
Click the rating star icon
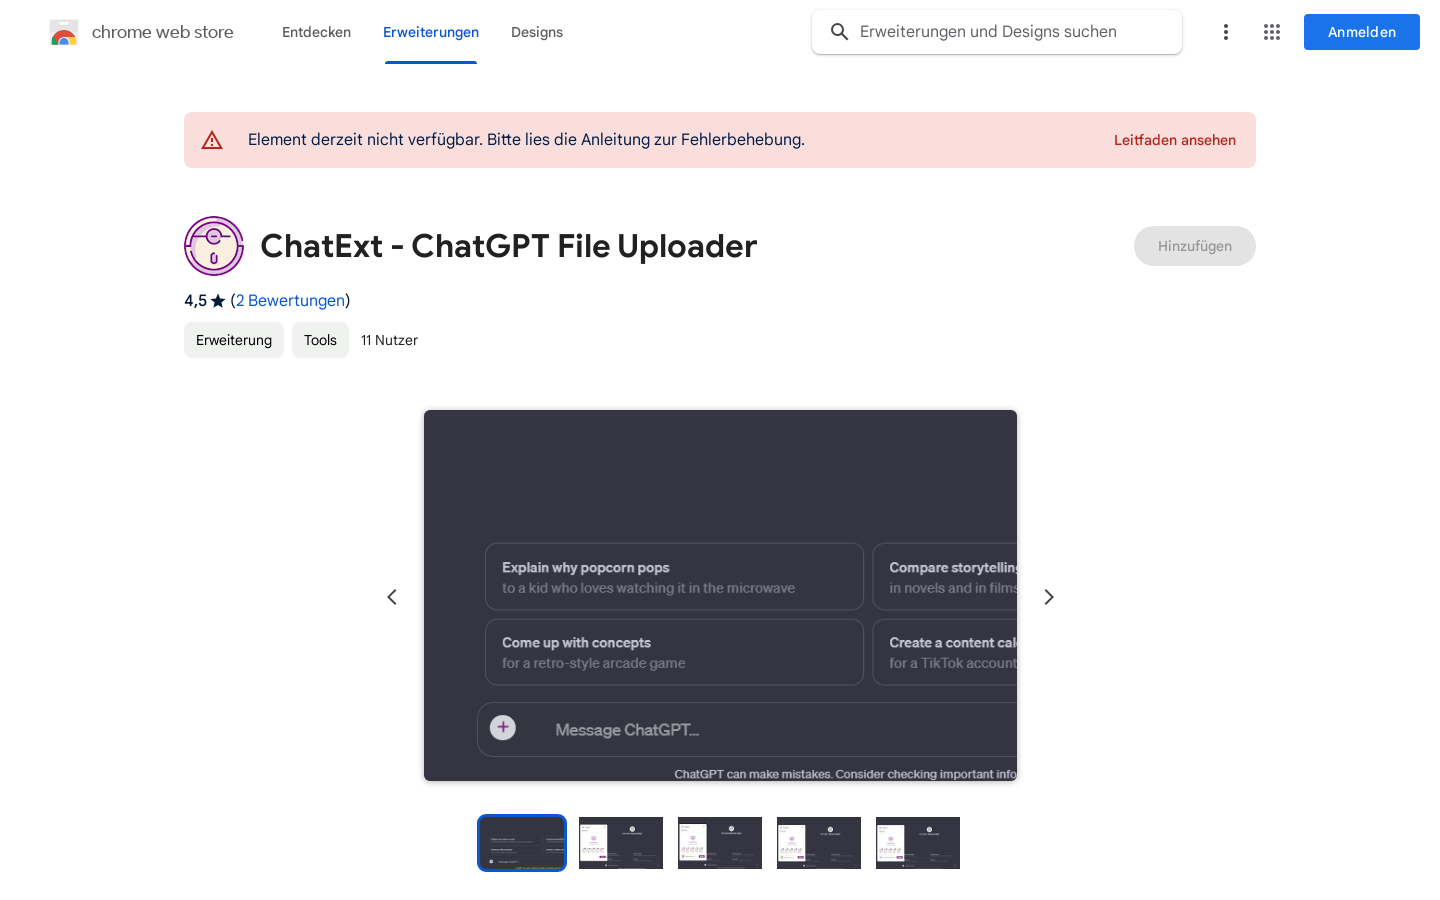218,301
